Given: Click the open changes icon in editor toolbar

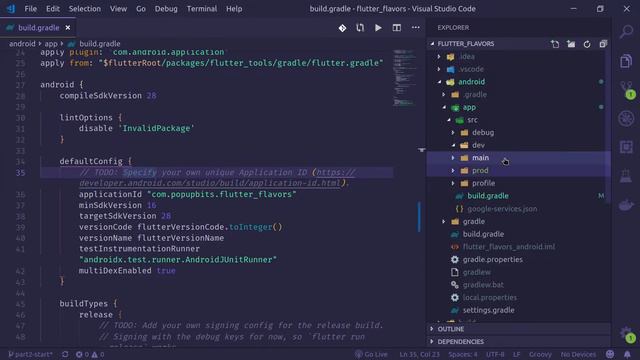Looking at the screenshot, I should [360, 28].
